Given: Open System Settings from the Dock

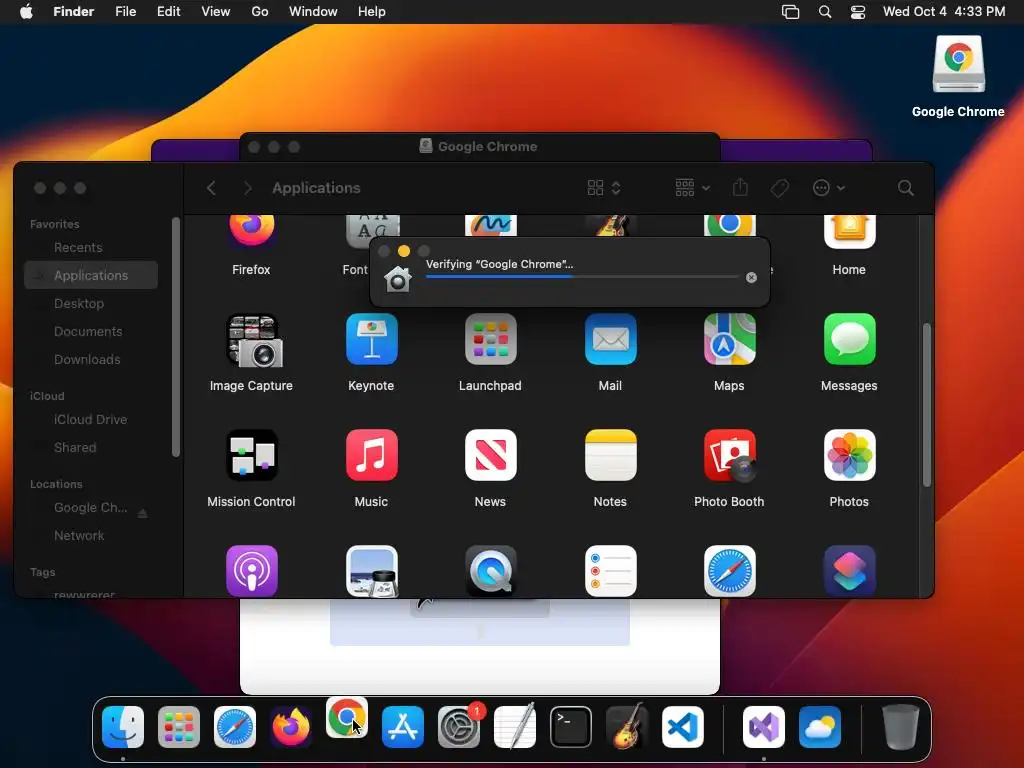Looking at the screenshot, I should 458,727.
